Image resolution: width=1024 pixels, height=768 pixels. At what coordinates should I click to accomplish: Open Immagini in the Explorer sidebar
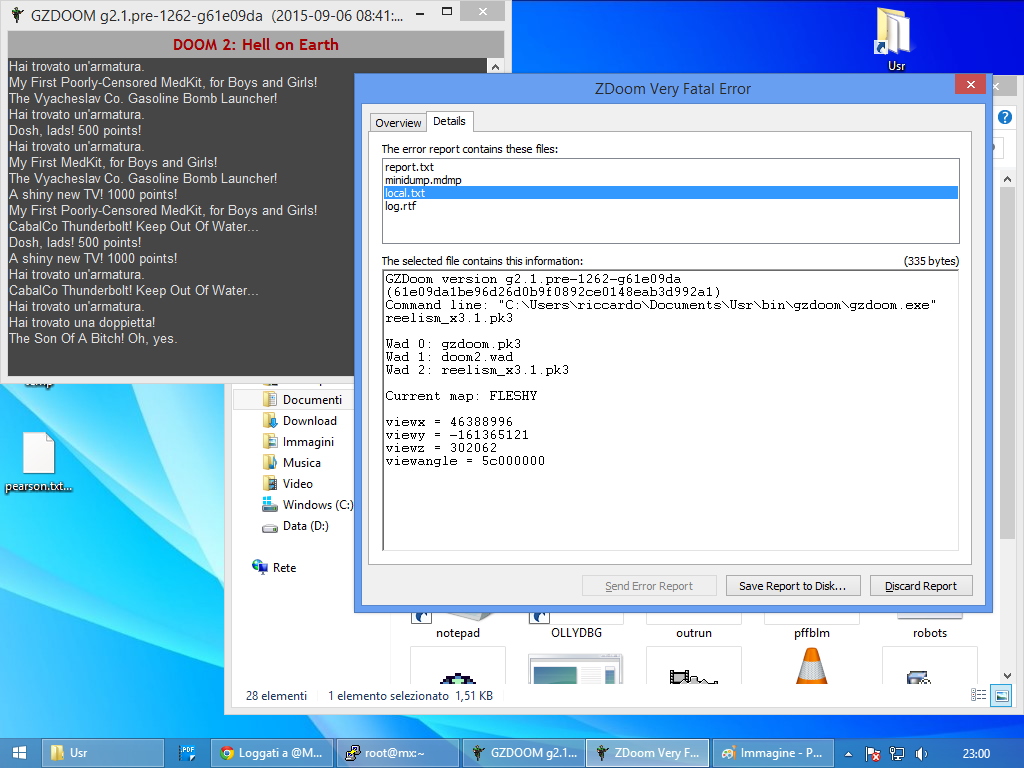[298, 441]
